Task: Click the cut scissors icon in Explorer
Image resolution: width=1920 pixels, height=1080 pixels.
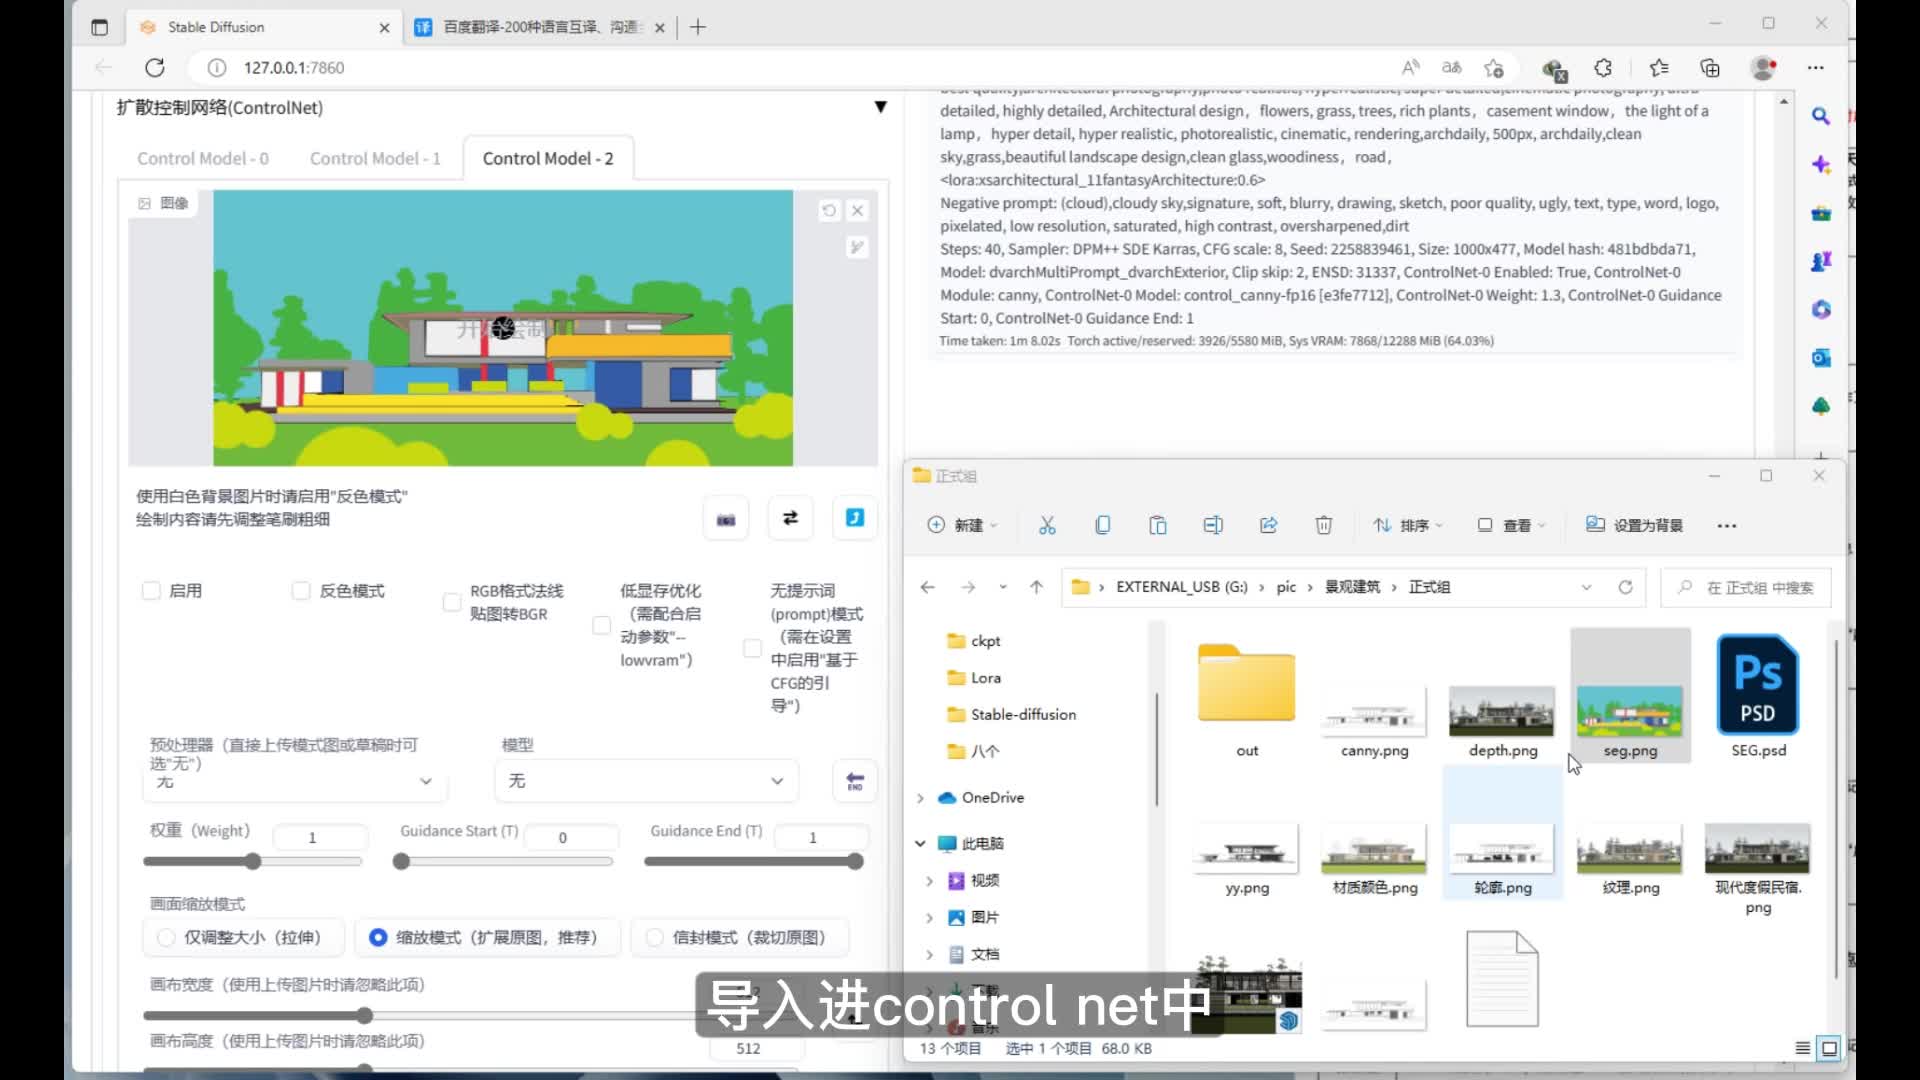Action: (x=1047, y=525)
